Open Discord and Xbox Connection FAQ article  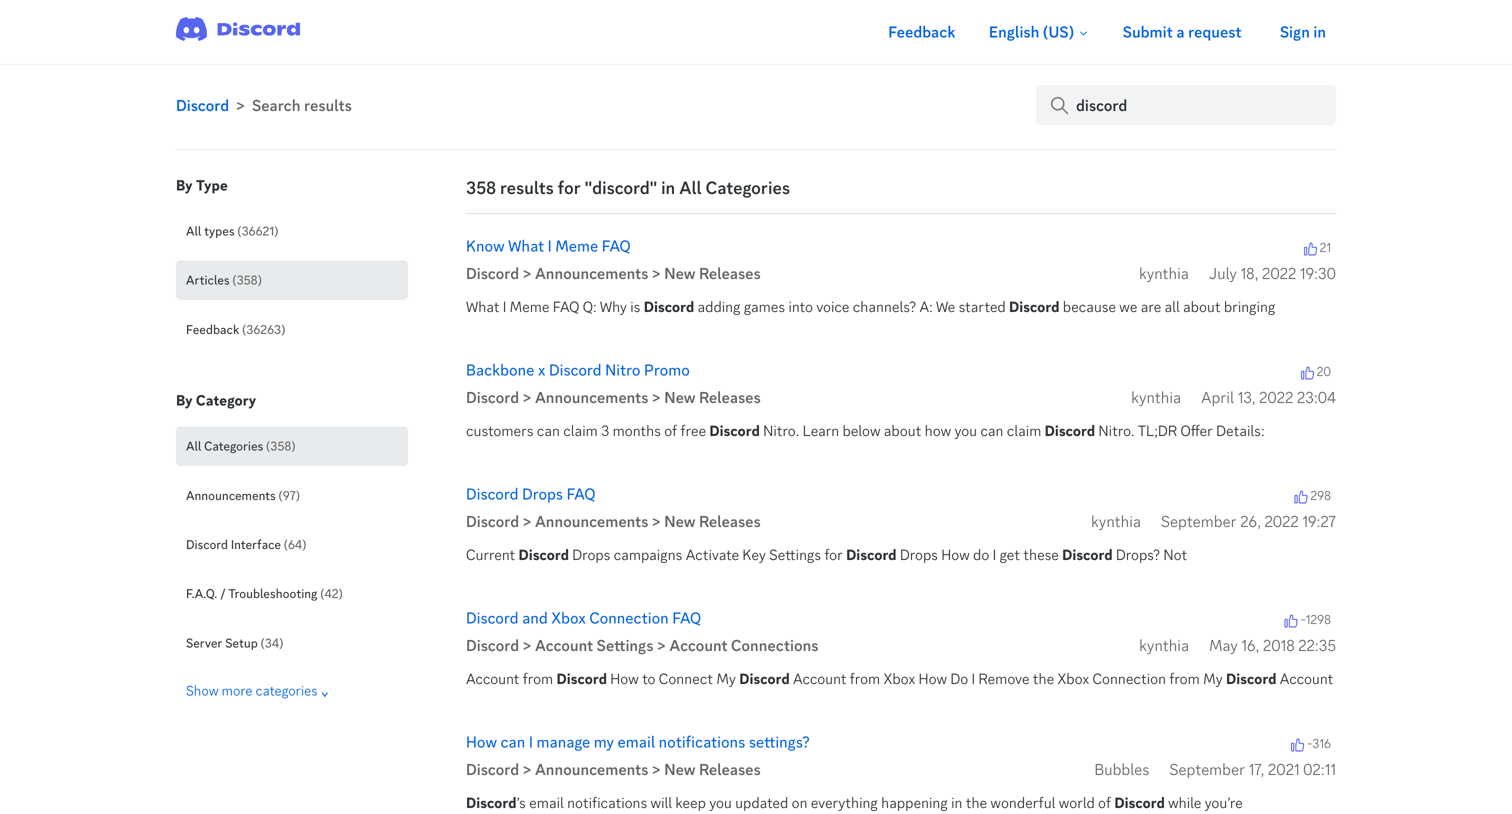pyautogui.click(x=583, y=618)
